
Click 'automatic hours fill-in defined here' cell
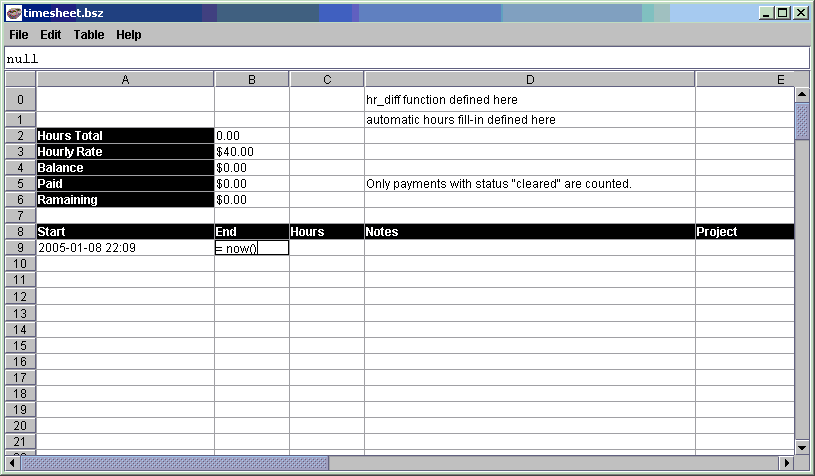point(530,120)
